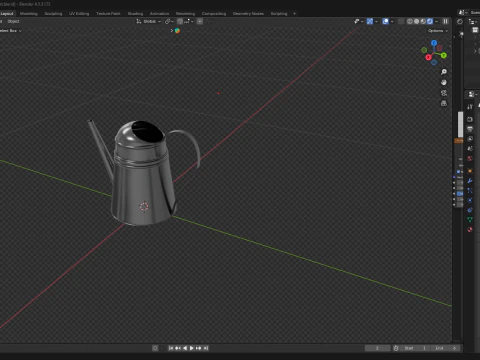Open the Object properties tab
This screenshot has width=480, height=360.
coord(470,171)
